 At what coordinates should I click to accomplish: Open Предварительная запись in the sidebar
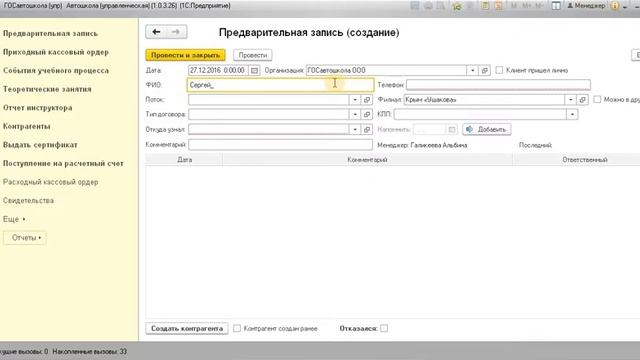coord(50,33)
